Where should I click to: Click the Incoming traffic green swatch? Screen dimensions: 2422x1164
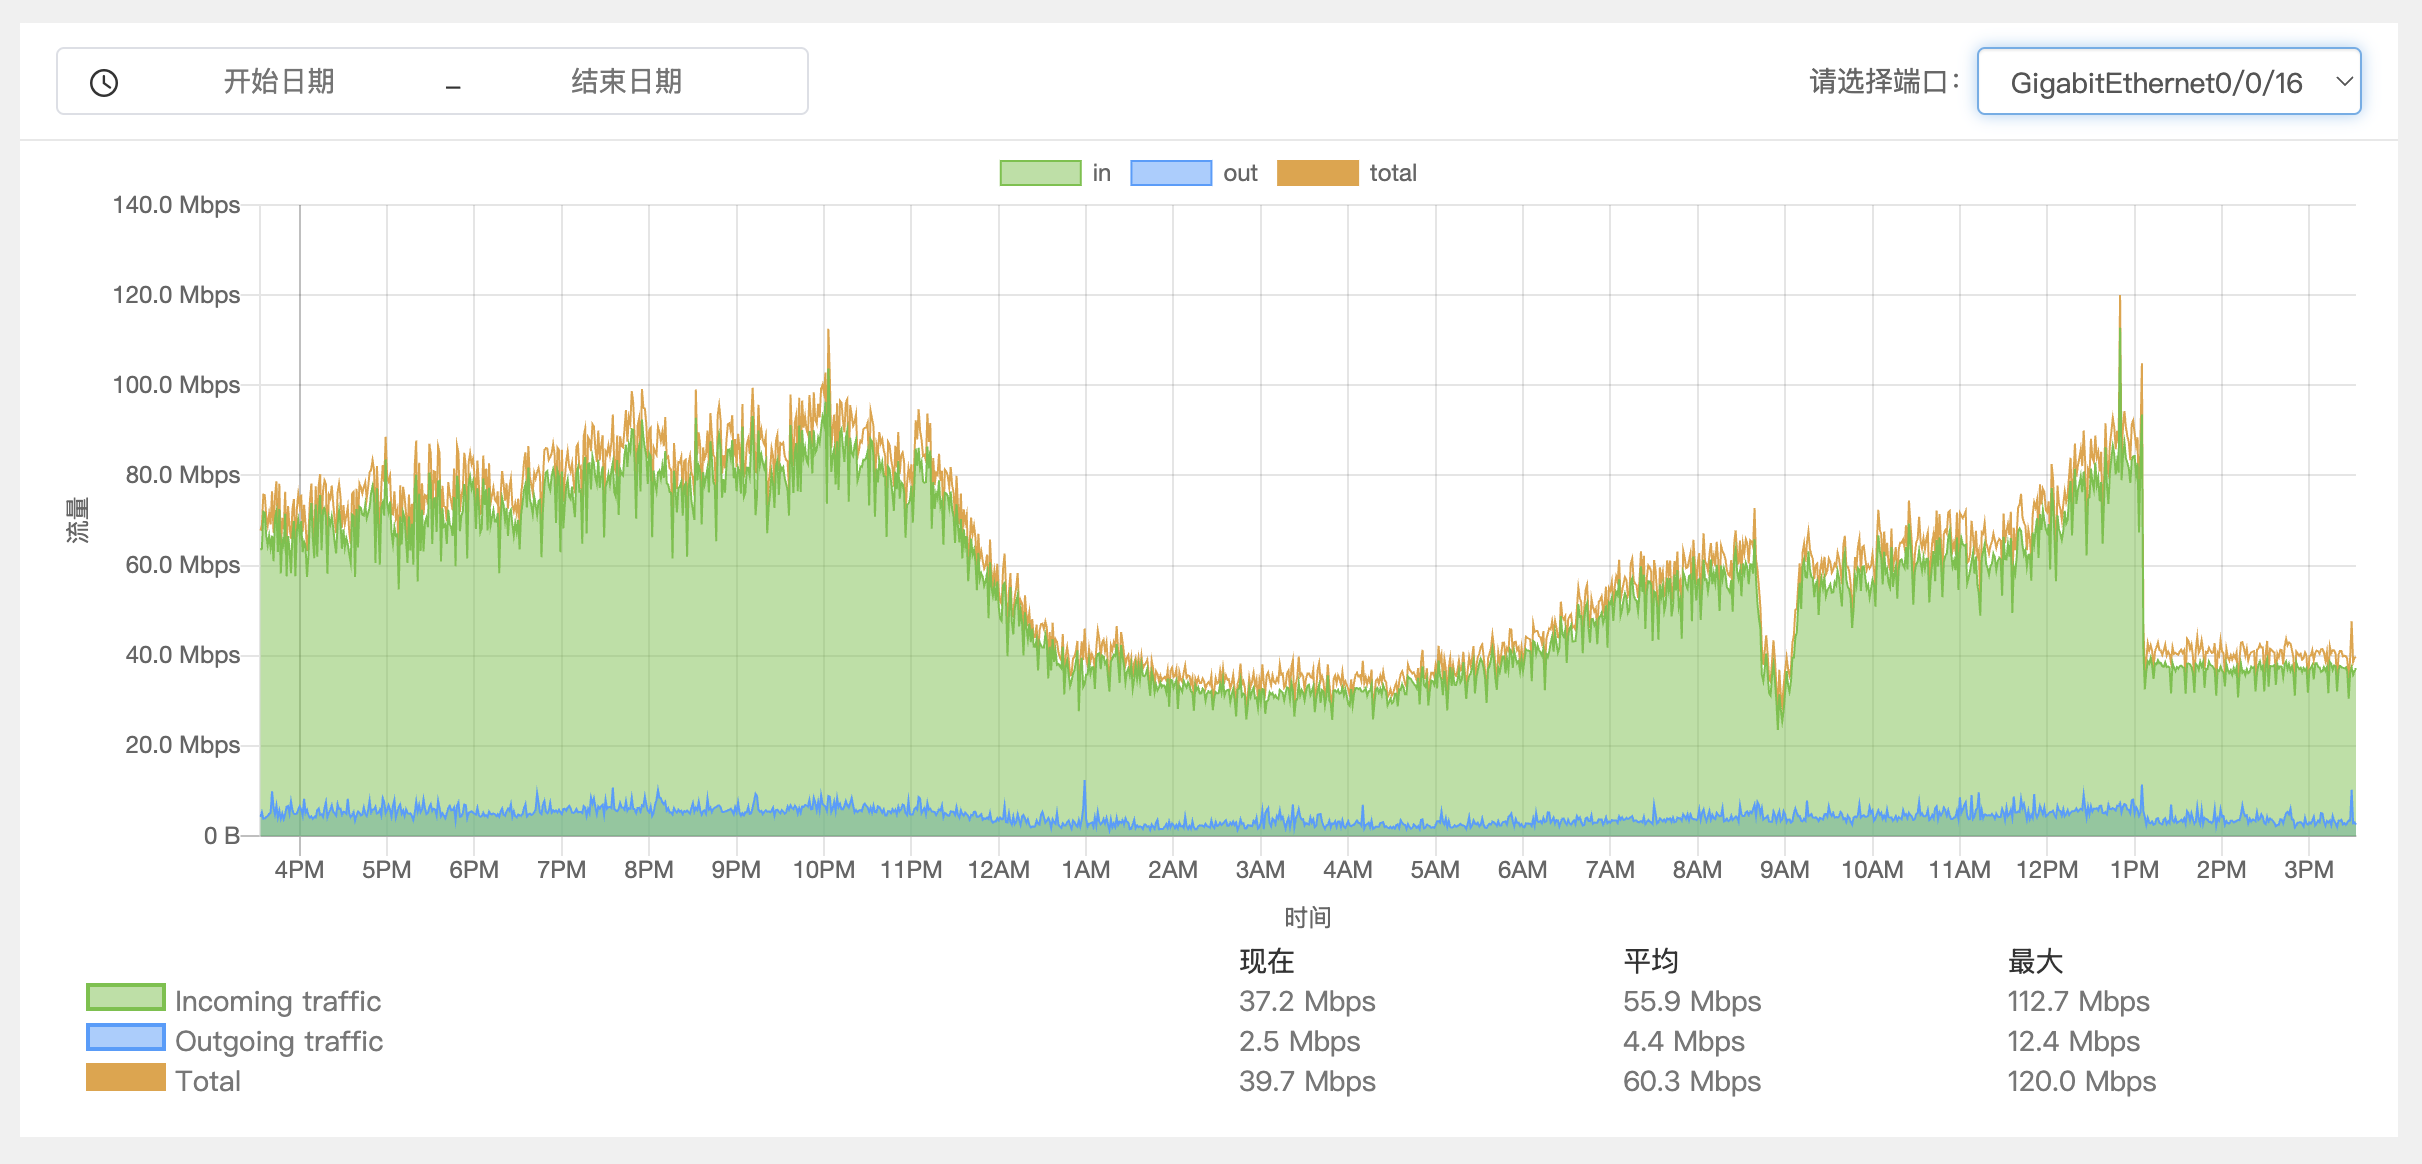coord(126,998)
